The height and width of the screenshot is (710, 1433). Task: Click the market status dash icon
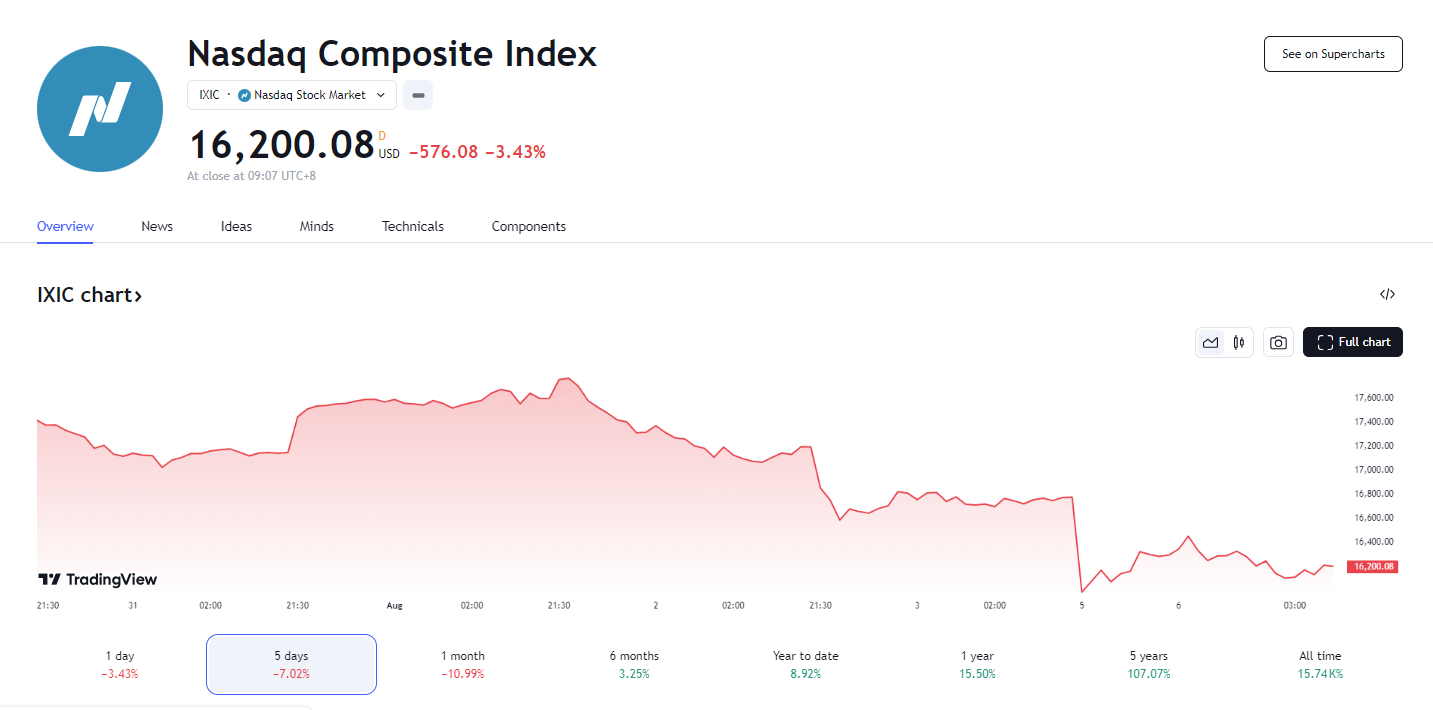coord(418,95)
